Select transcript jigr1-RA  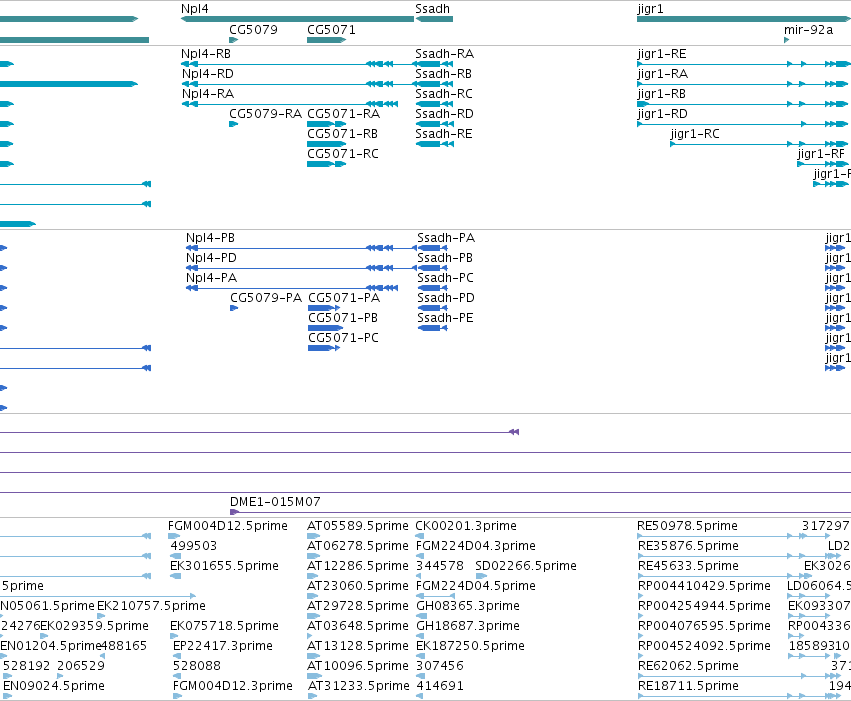pyautogui.click(x=662, y=74)
